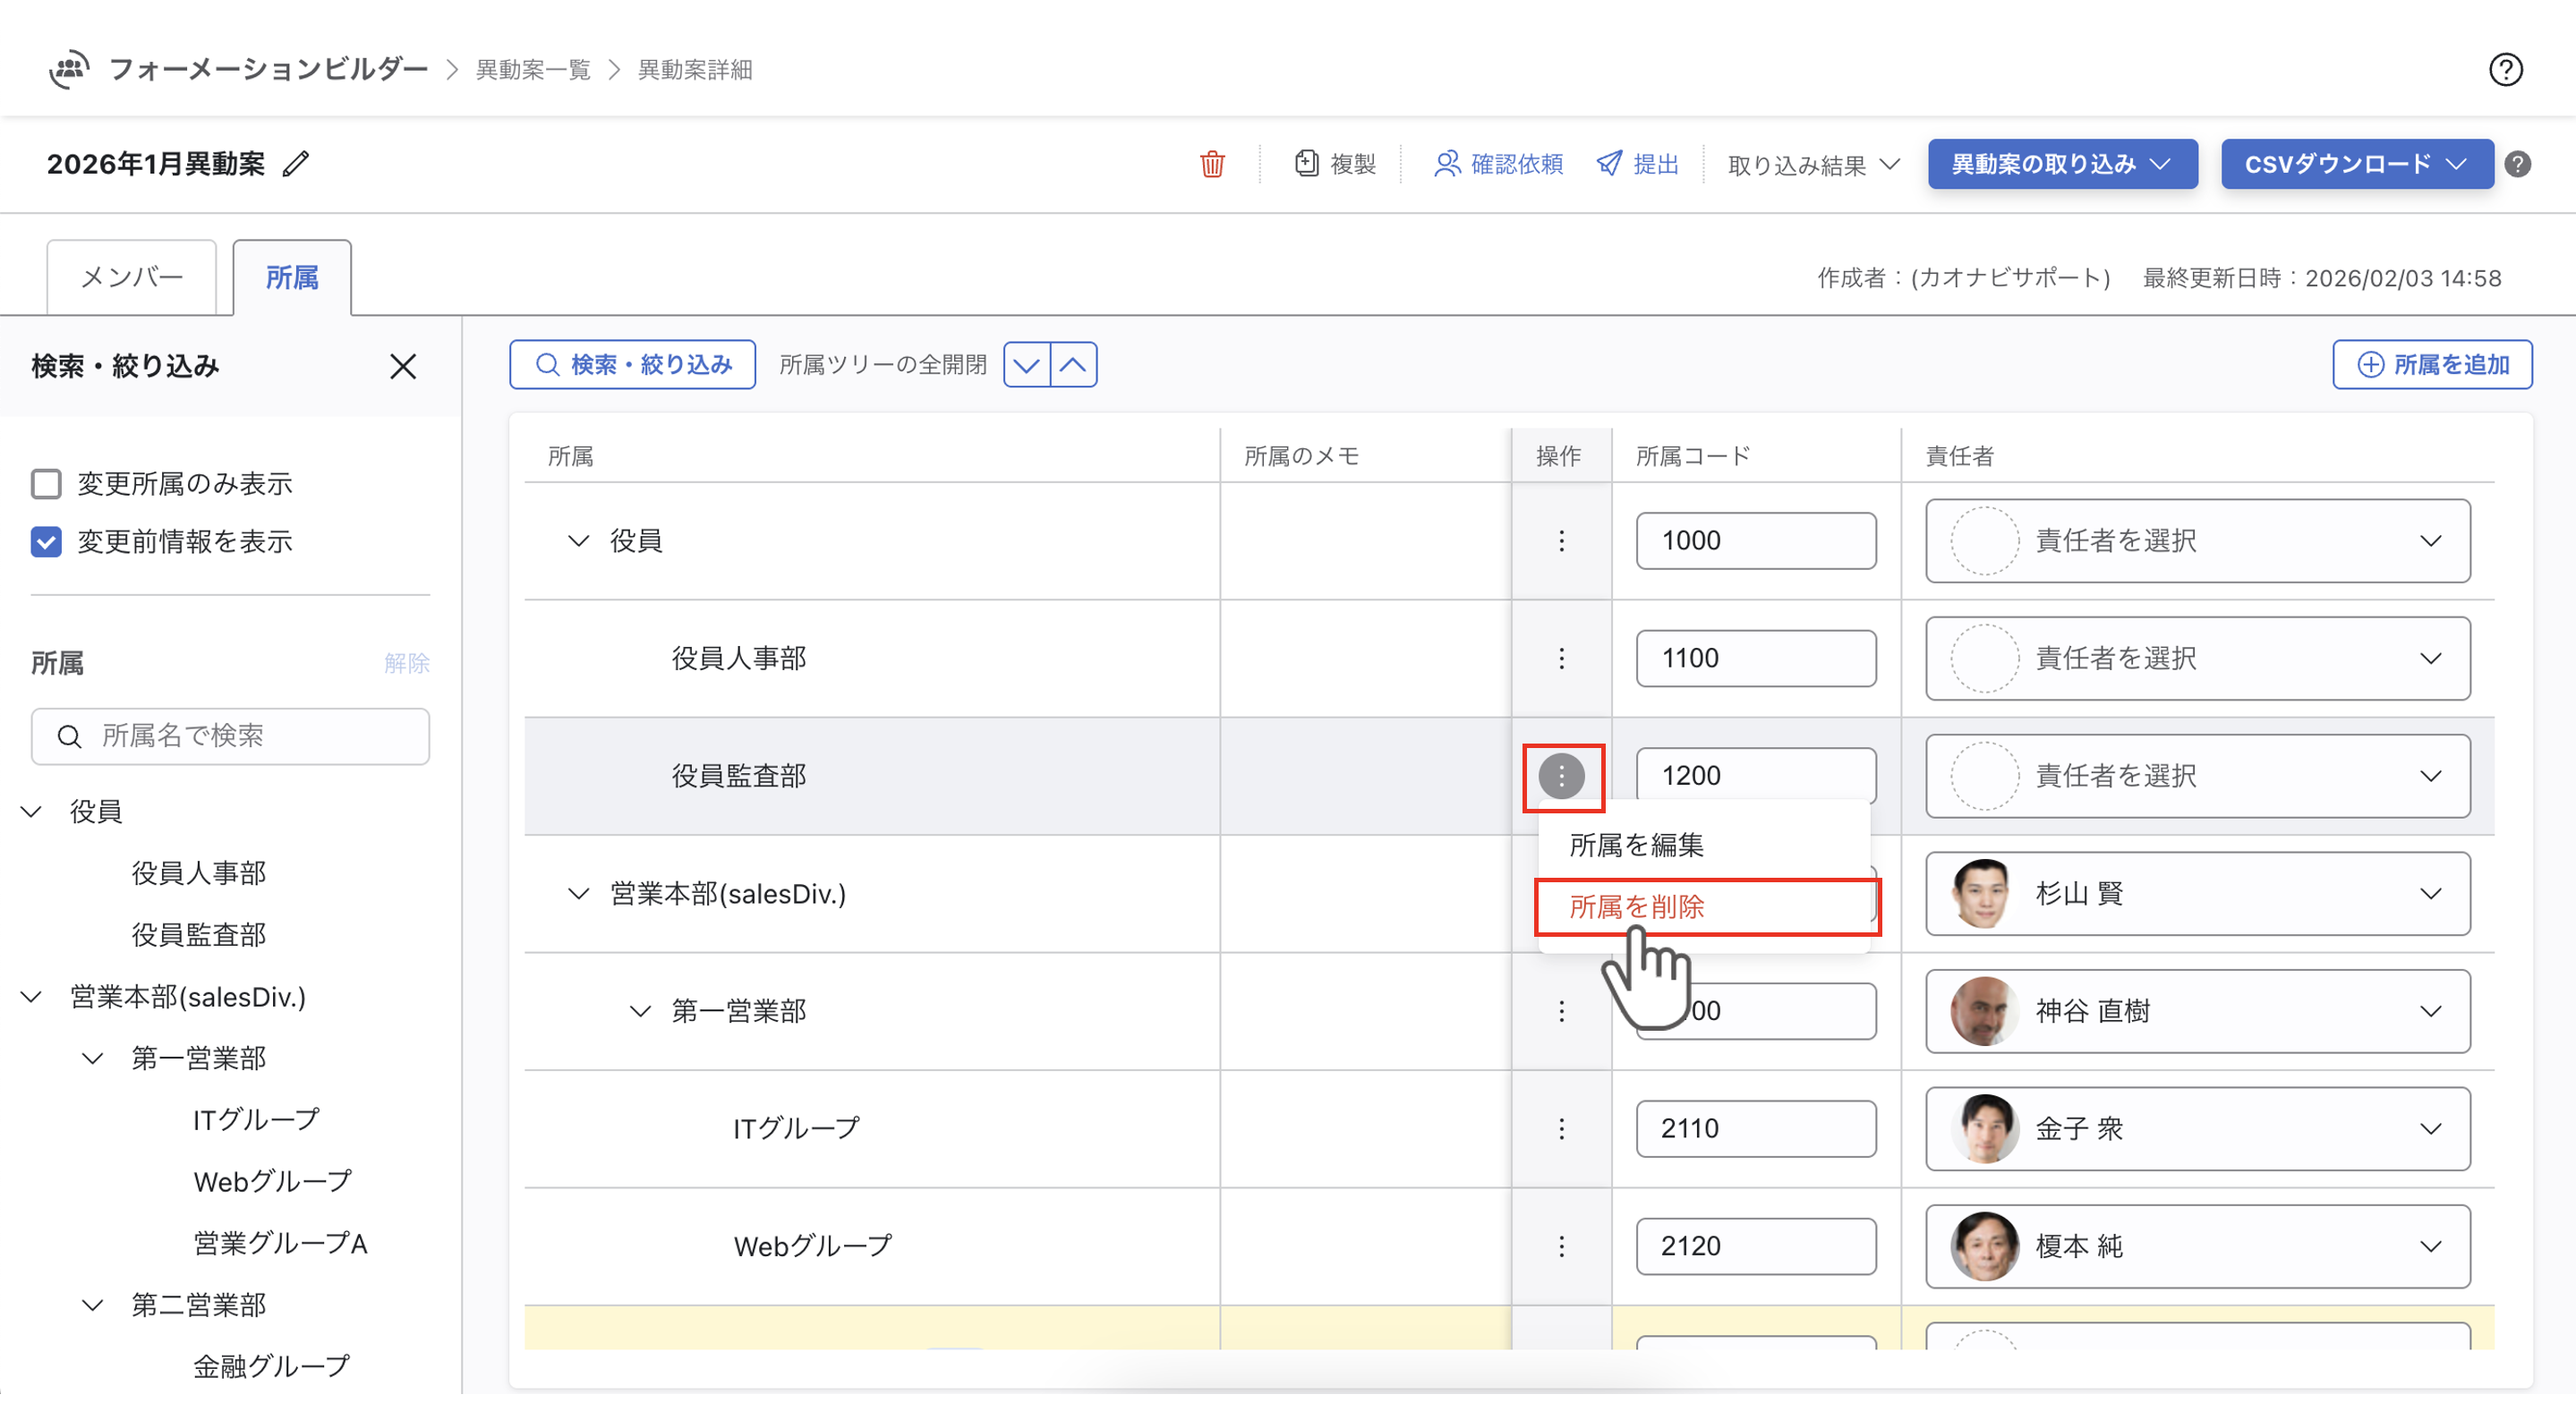The width and height of the screenshot is (2576, 1403).
Task: Collapse 営業本部(salesDiv.) in sidebar tree
Action: point(32,997)
